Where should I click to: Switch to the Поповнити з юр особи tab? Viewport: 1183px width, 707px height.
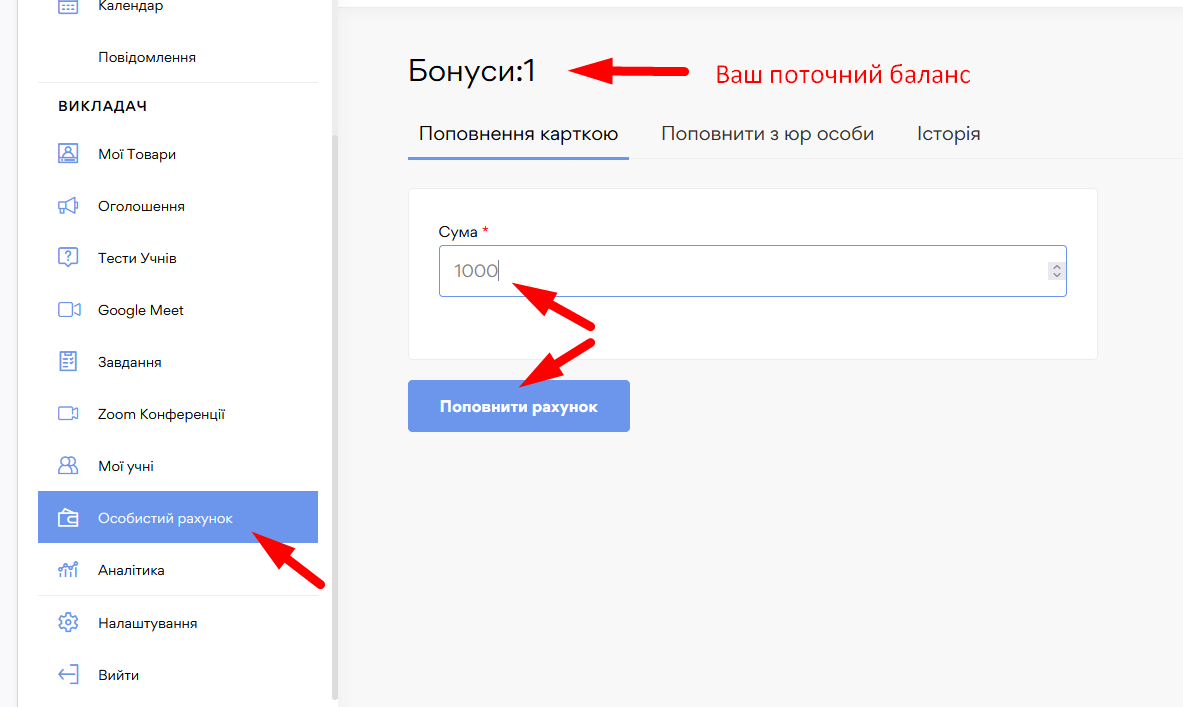pos(767,134)
